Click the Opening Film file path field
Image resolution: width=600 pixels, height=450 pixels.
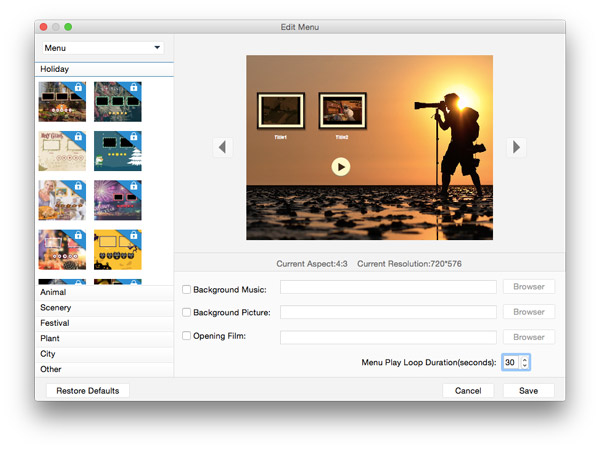388,338
